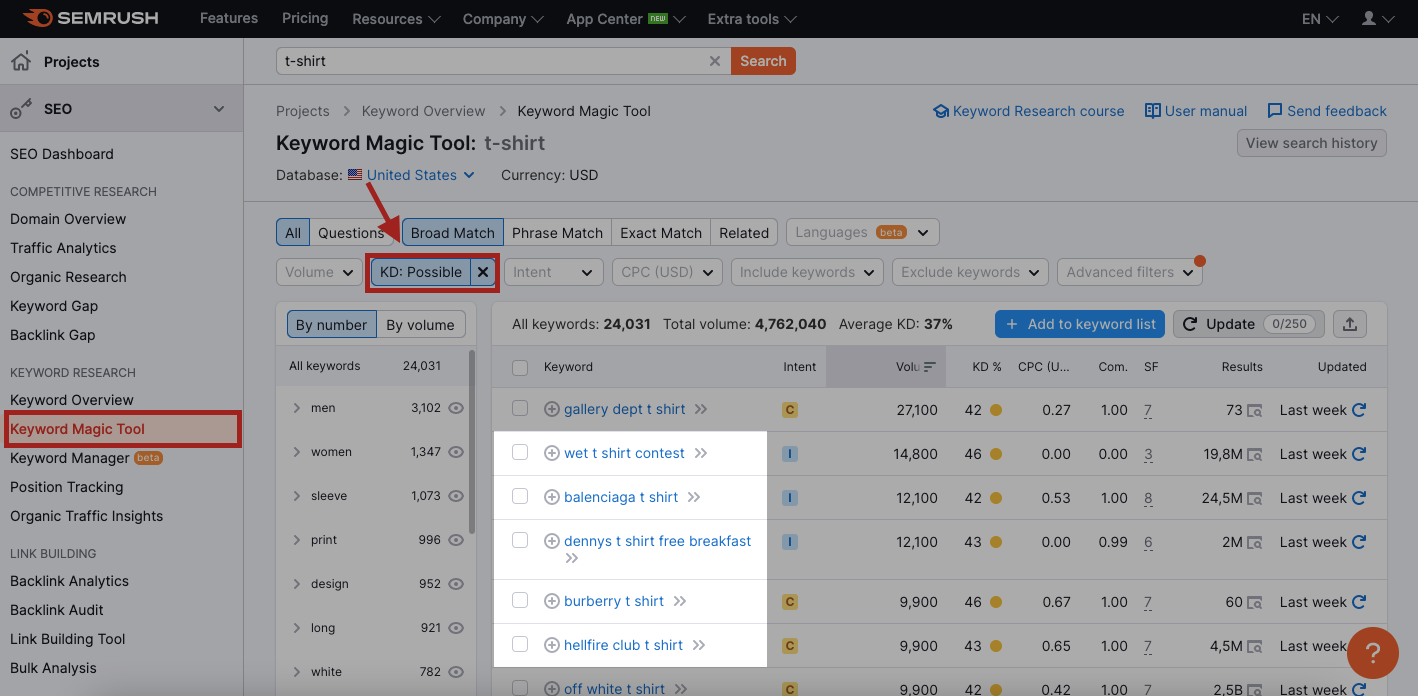
Task: Click arrows next to balenciaga t shirt
Action: point(694,497)
